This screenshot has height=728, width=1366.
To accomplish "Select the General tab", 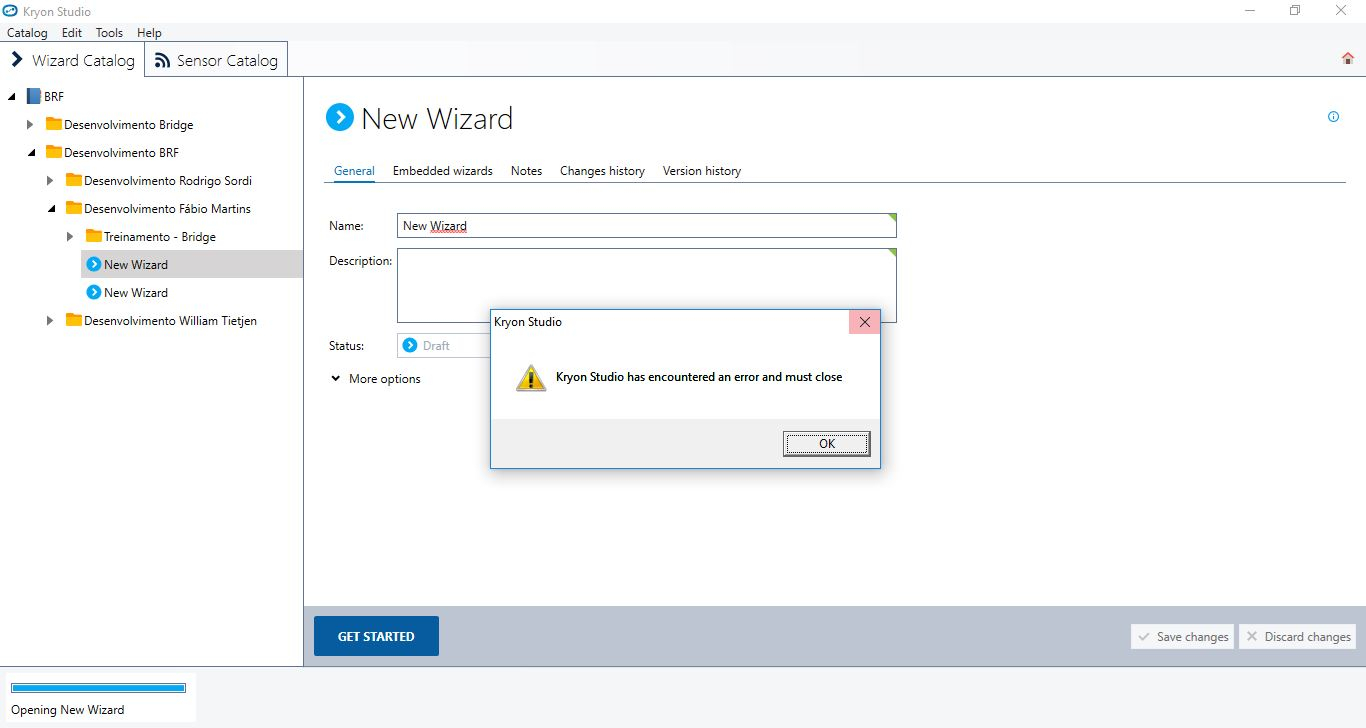I will (354, 171).
